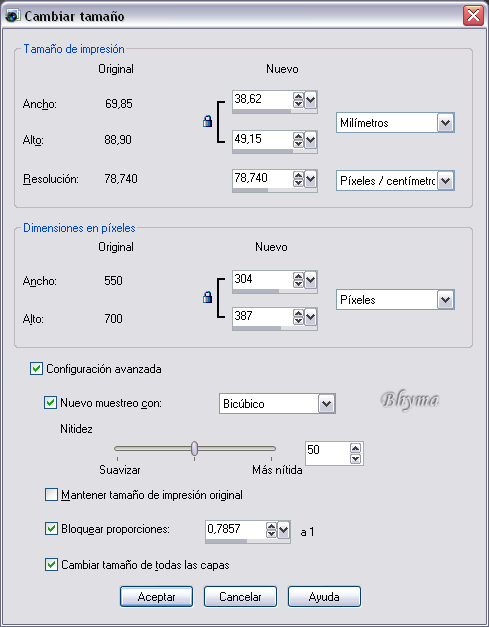
Task: Click the pixel width field showing 304
Action: point(263,279)
